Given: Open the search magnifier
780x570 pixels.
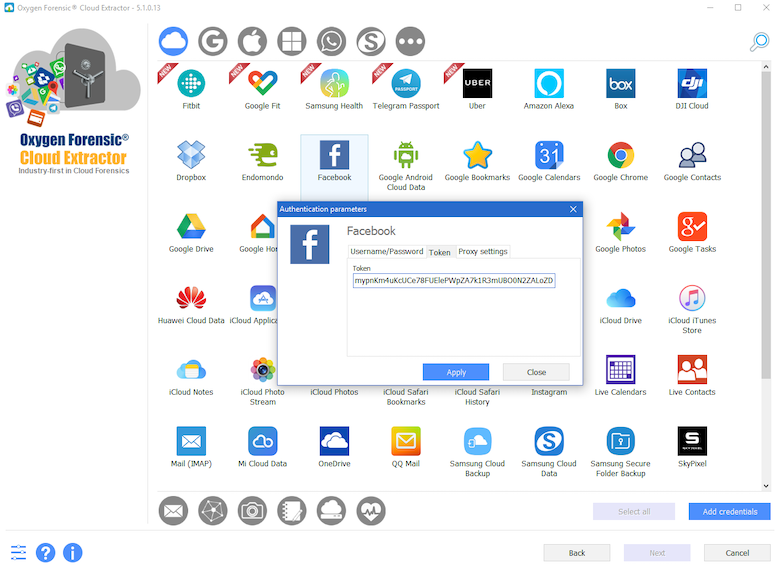Looking at the screenshot, I should click(x=760, y=42).
